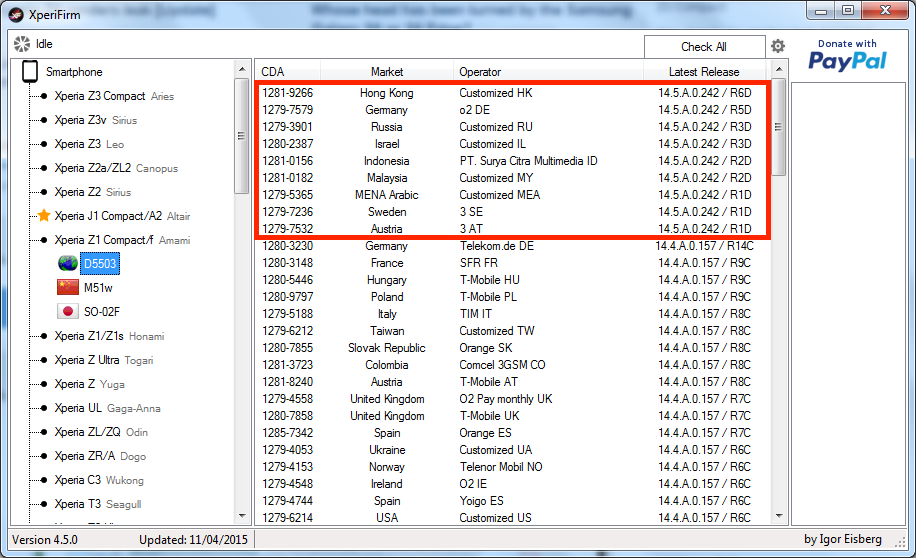Select the Telekom.de DE row
This screenshot has width=916, height=558.
[x=513, y=246]
